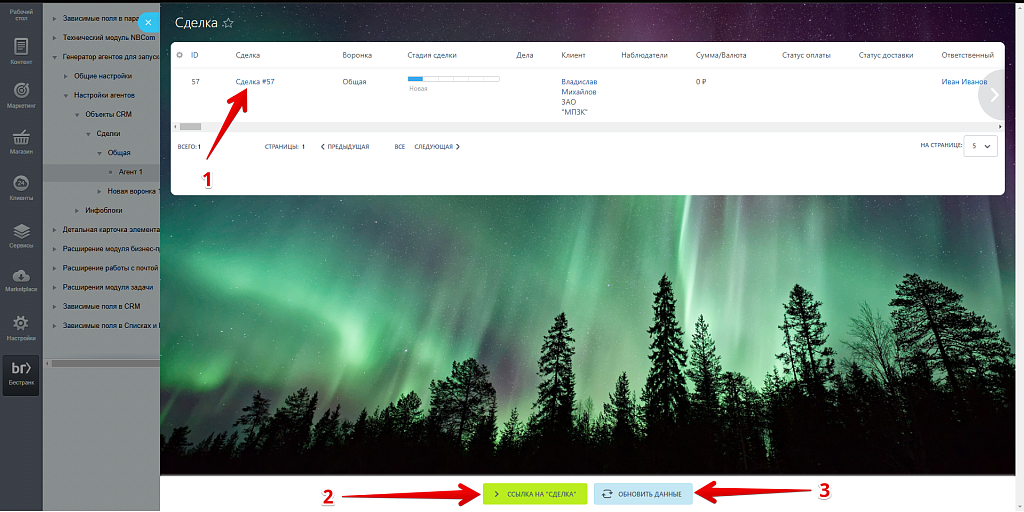This screenshot has height=512, width=1024.
Task: Sort by Клиент column header
Action: click(x=573, y=56)
